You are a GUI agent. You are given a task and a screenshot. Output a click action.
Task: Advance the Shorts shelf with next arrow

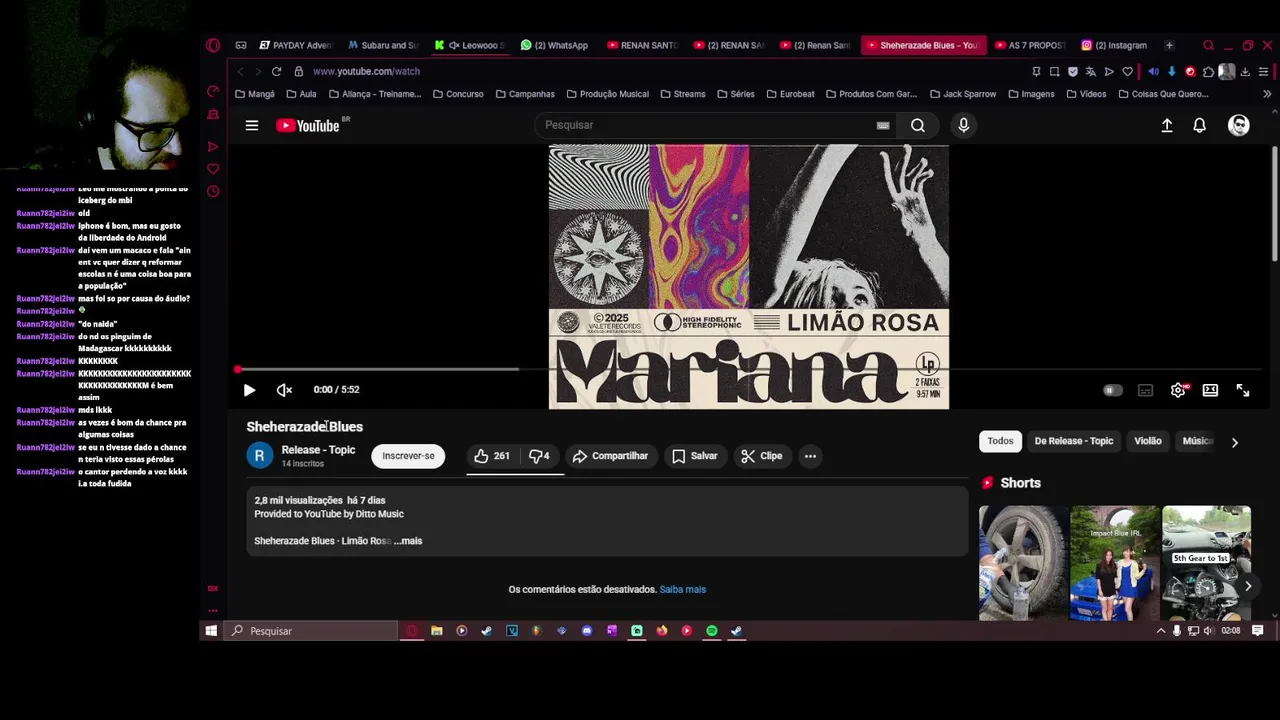pyautogui.click(x=1247, y=586)
